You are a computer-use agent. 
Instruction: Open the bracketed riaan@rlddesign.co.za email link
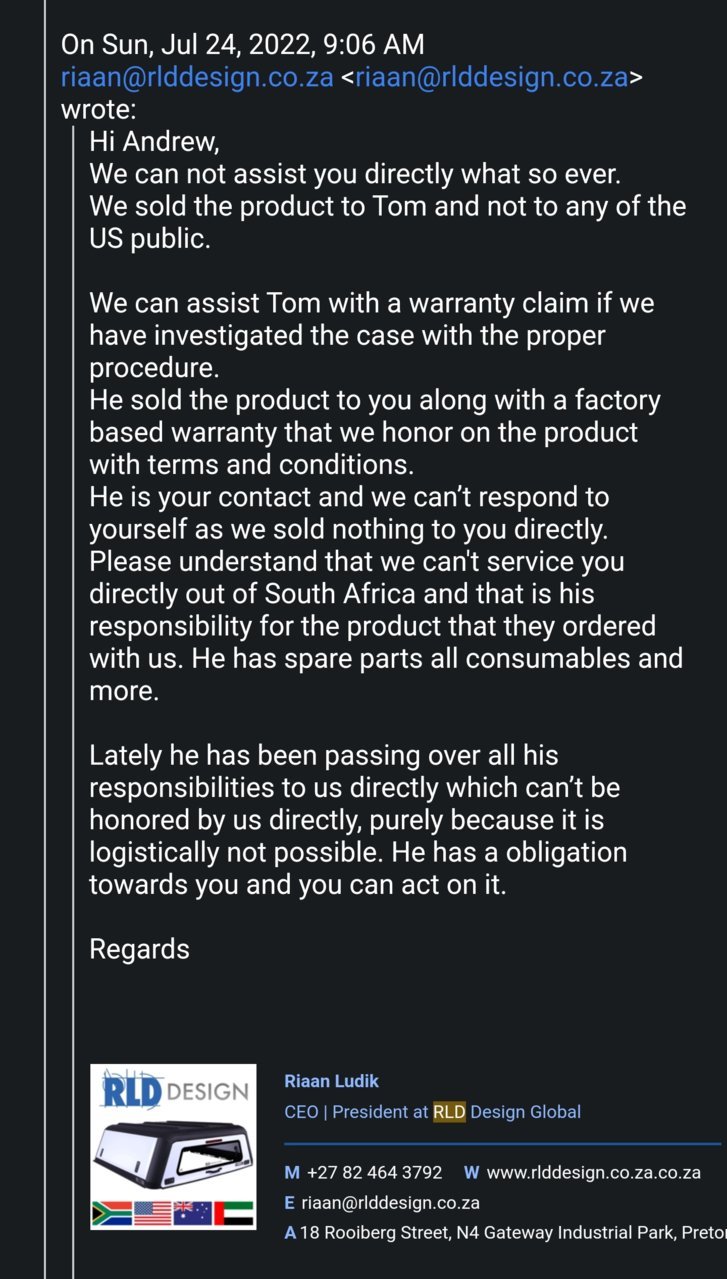(492, 78)
